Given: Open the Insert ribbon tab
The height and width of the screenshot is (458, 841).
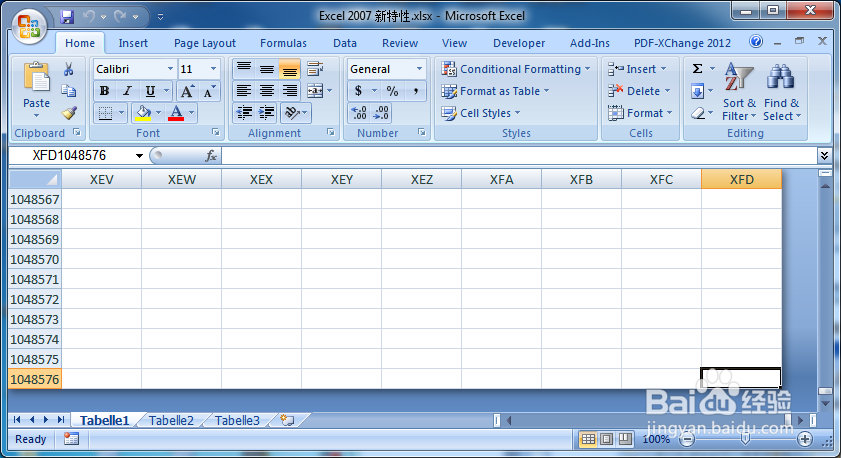Looking at the screenshot, I should pos(133,43).
